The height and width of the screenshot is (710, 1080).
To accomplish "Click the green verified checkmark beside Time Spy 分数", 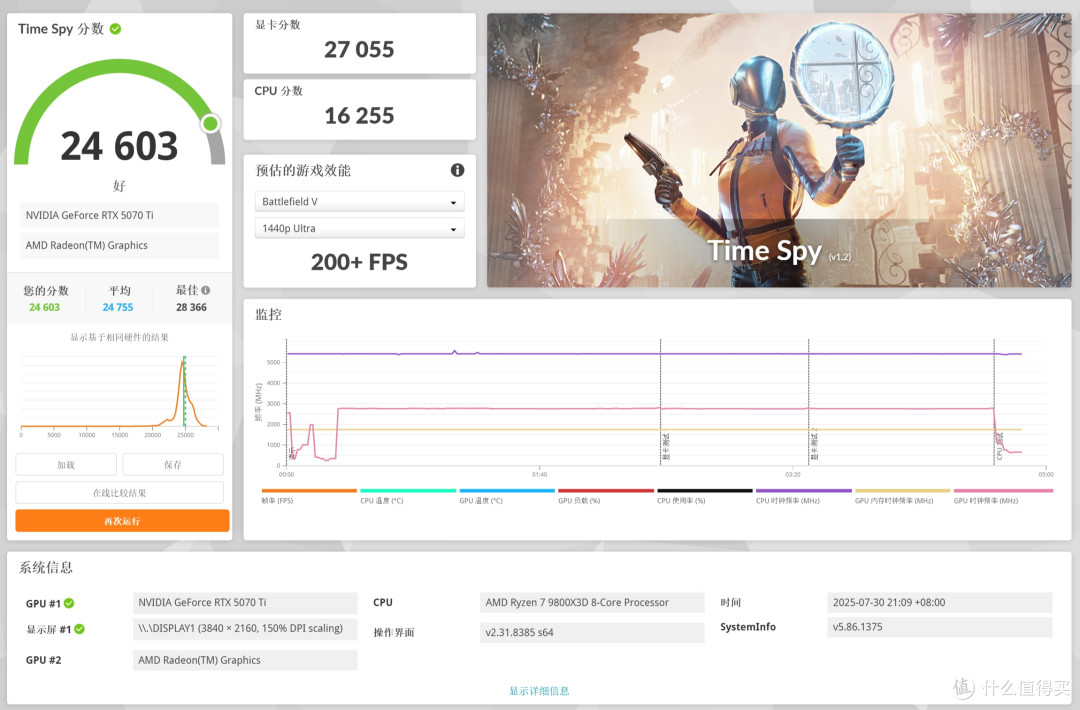I will 116,29.
